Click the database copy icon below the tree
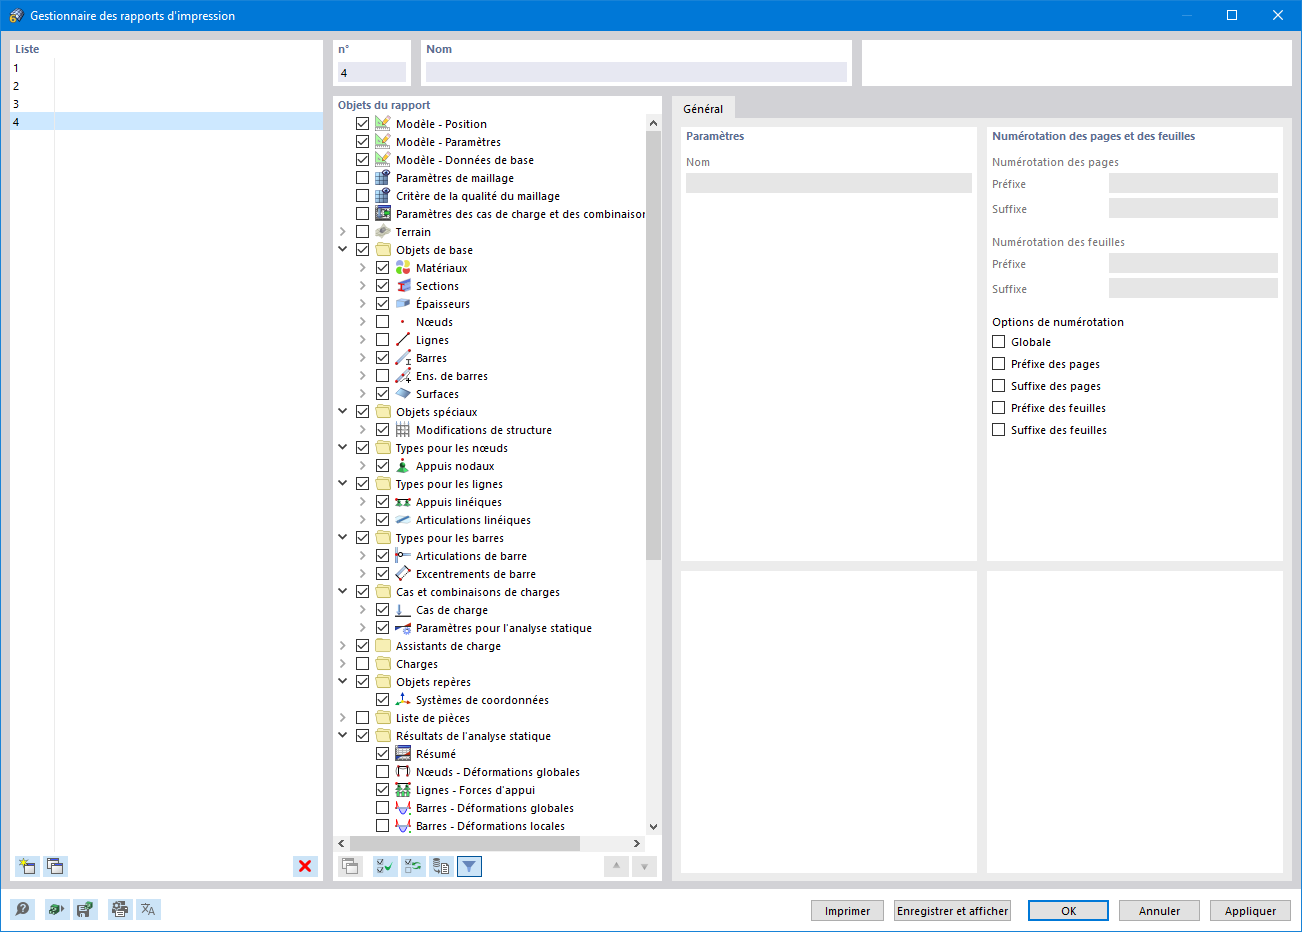Image resolution: width=1302 pixels, height=932 pixels. pos(441,866)
